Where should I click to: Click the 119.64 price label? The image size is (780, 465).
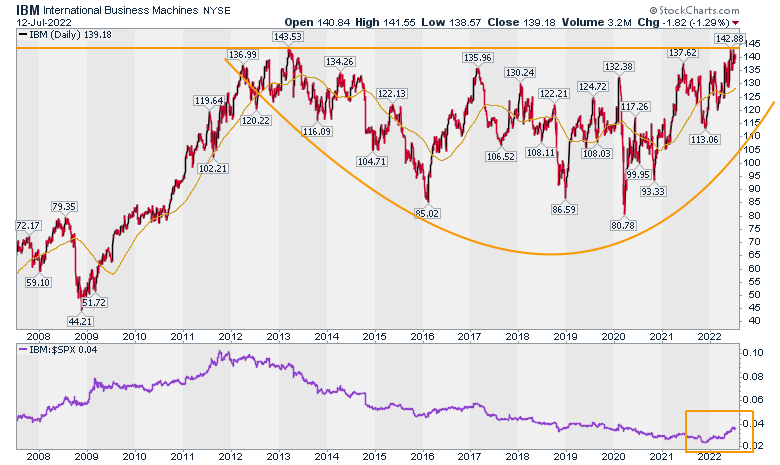pos(209,100)
